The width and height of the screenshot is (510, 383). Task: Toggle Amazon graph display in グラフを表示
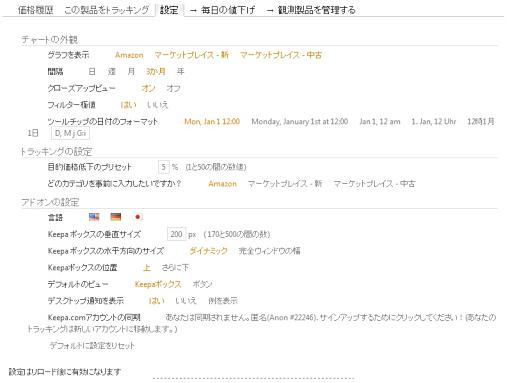point(129,55)
